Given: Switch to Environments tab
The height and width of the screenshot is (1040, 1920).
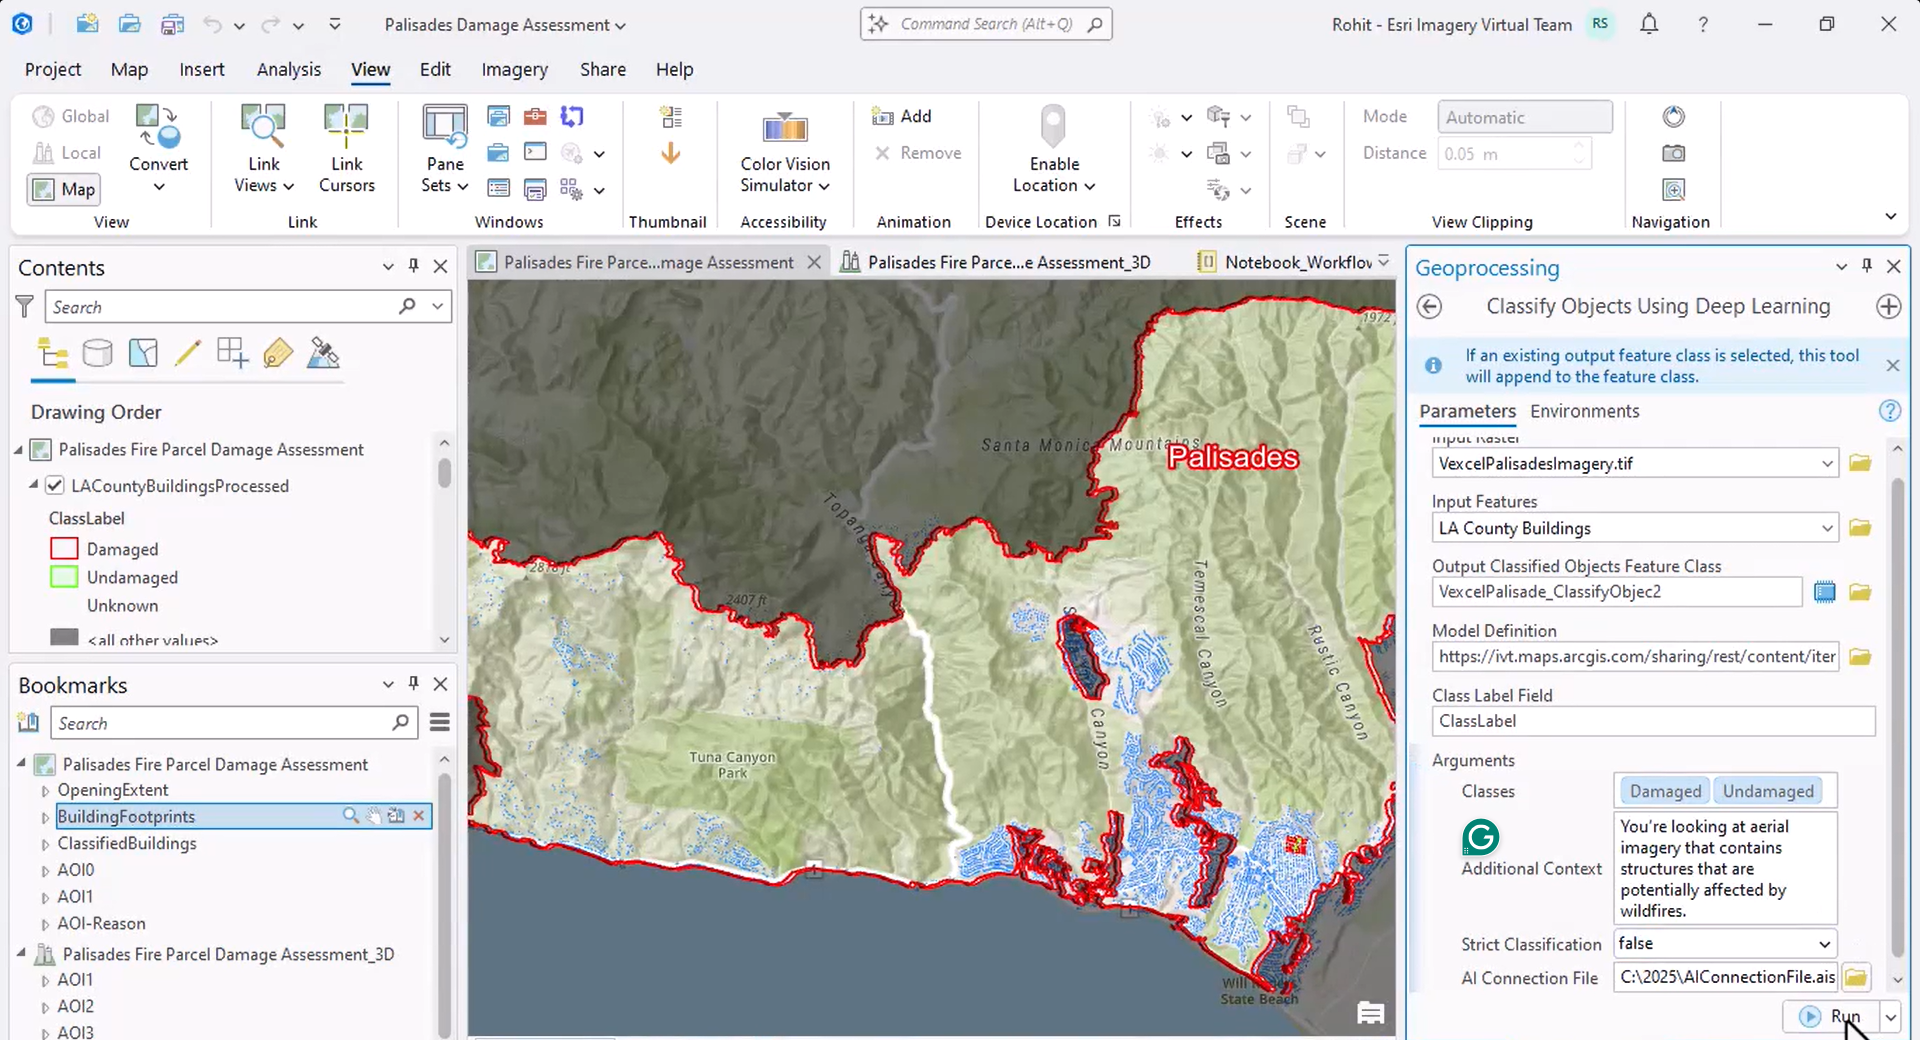Looking at the screenshot, I should (x=1584, y=411).
